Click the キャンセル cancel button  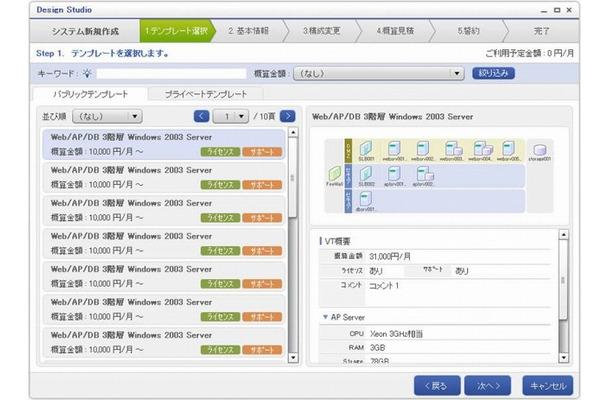(x=548, y=386)
